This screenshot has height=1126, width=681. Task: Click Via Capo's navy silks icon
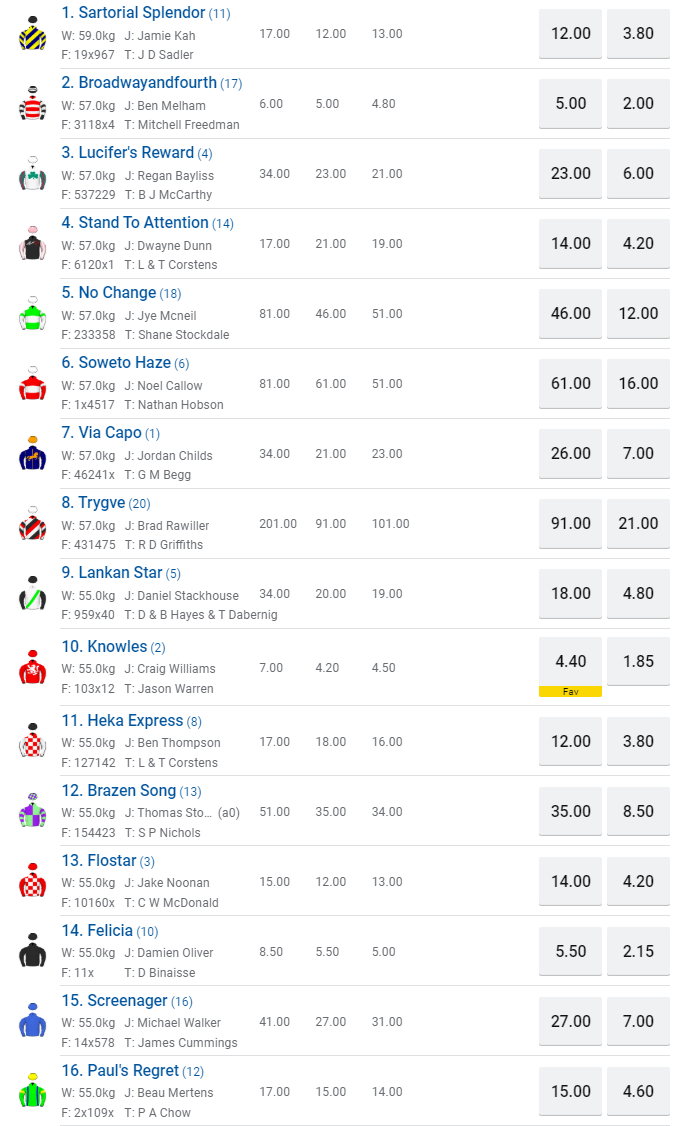33,454
